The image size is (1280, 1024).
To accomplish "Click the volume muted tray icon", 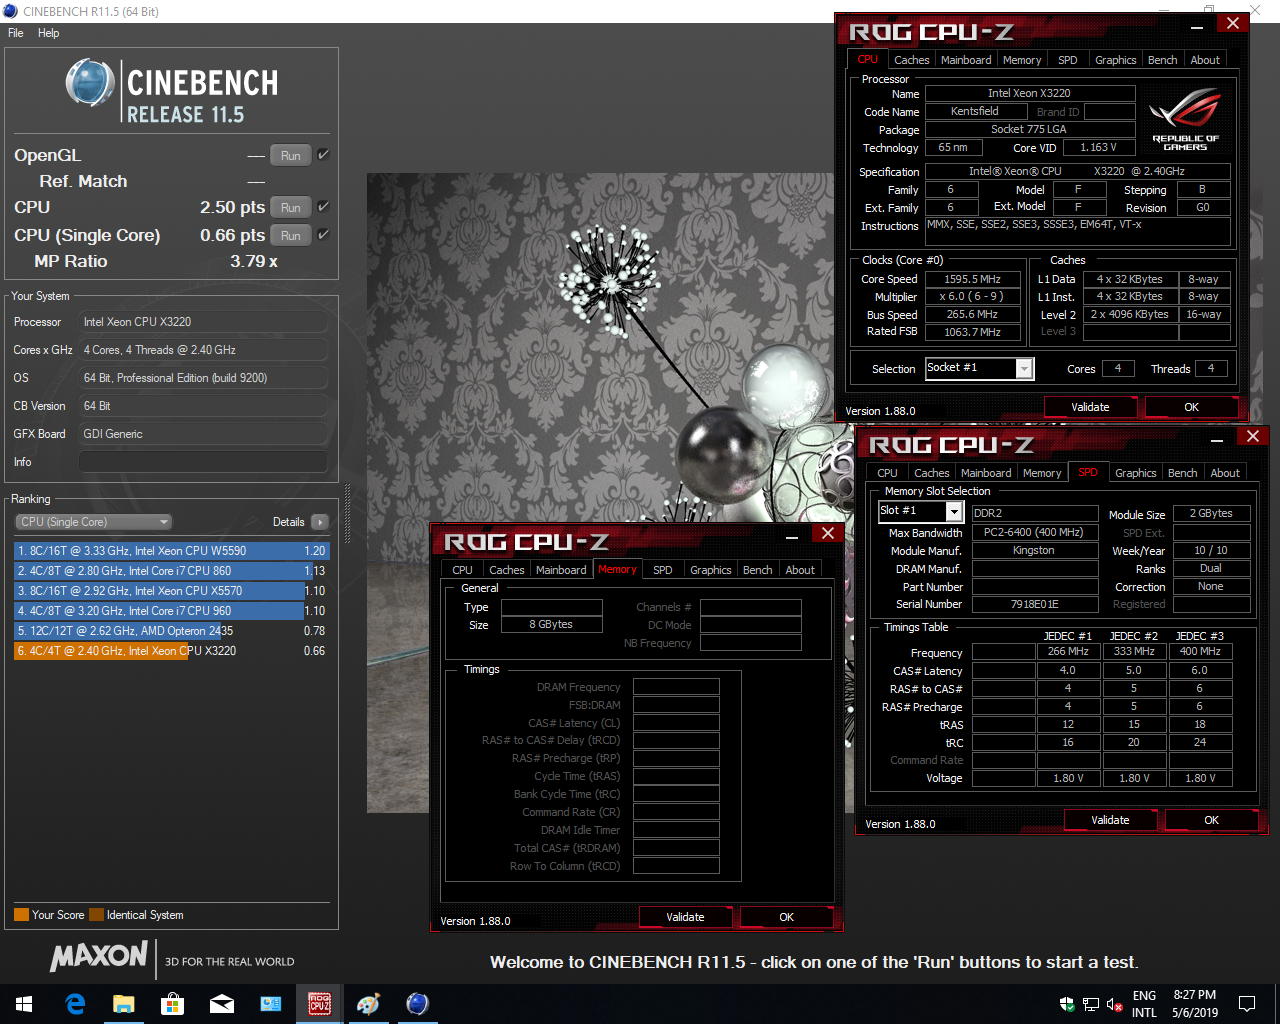I will (1115, 1004).
